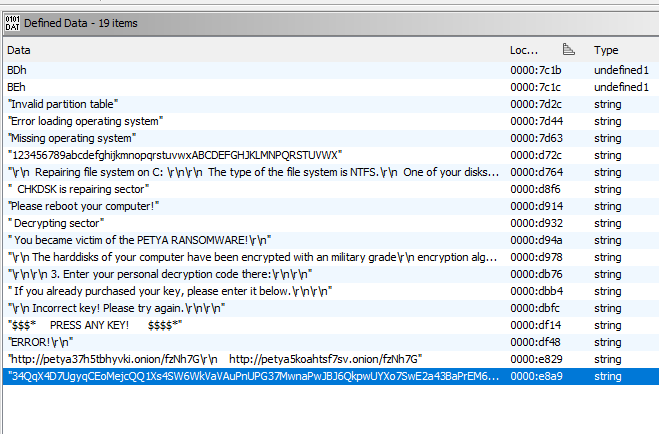Sort table by Data column header
659x434 pixels.
[19, 49]
